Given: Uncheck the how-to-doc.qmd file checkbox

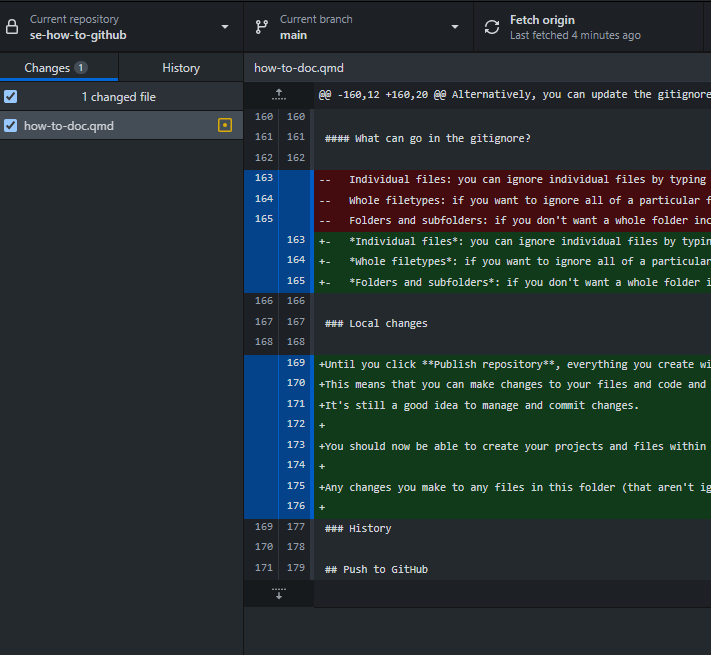Looking at the screenshot, I should tap(11, 126).
